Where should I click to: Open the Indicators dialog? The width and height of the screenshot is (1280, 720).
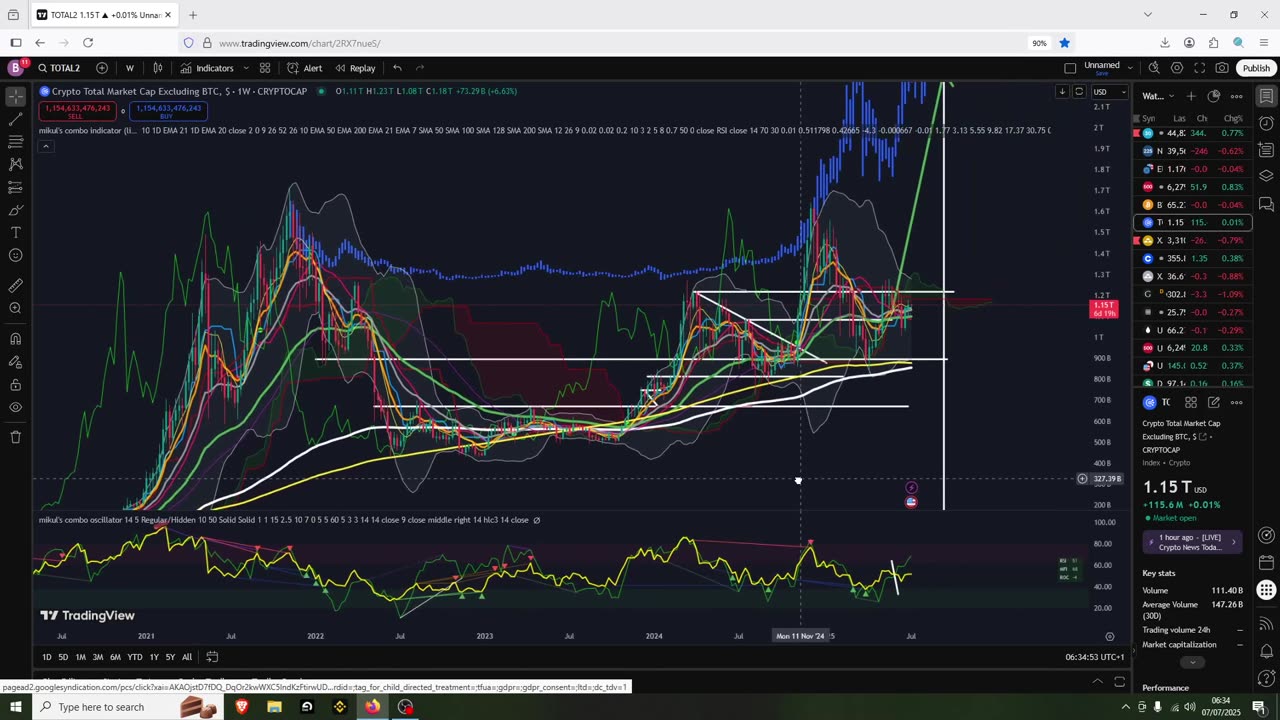tap(207, 68)
